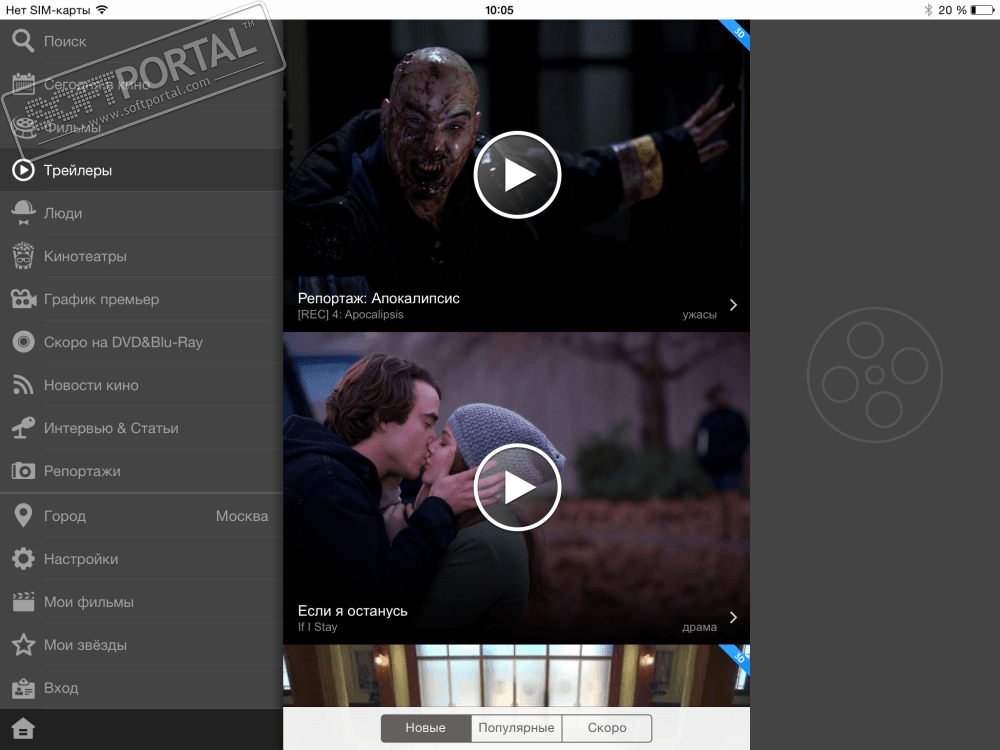
Task: Open the microphone icon for Интервью & Статьи
Action: tap(23, 428)
